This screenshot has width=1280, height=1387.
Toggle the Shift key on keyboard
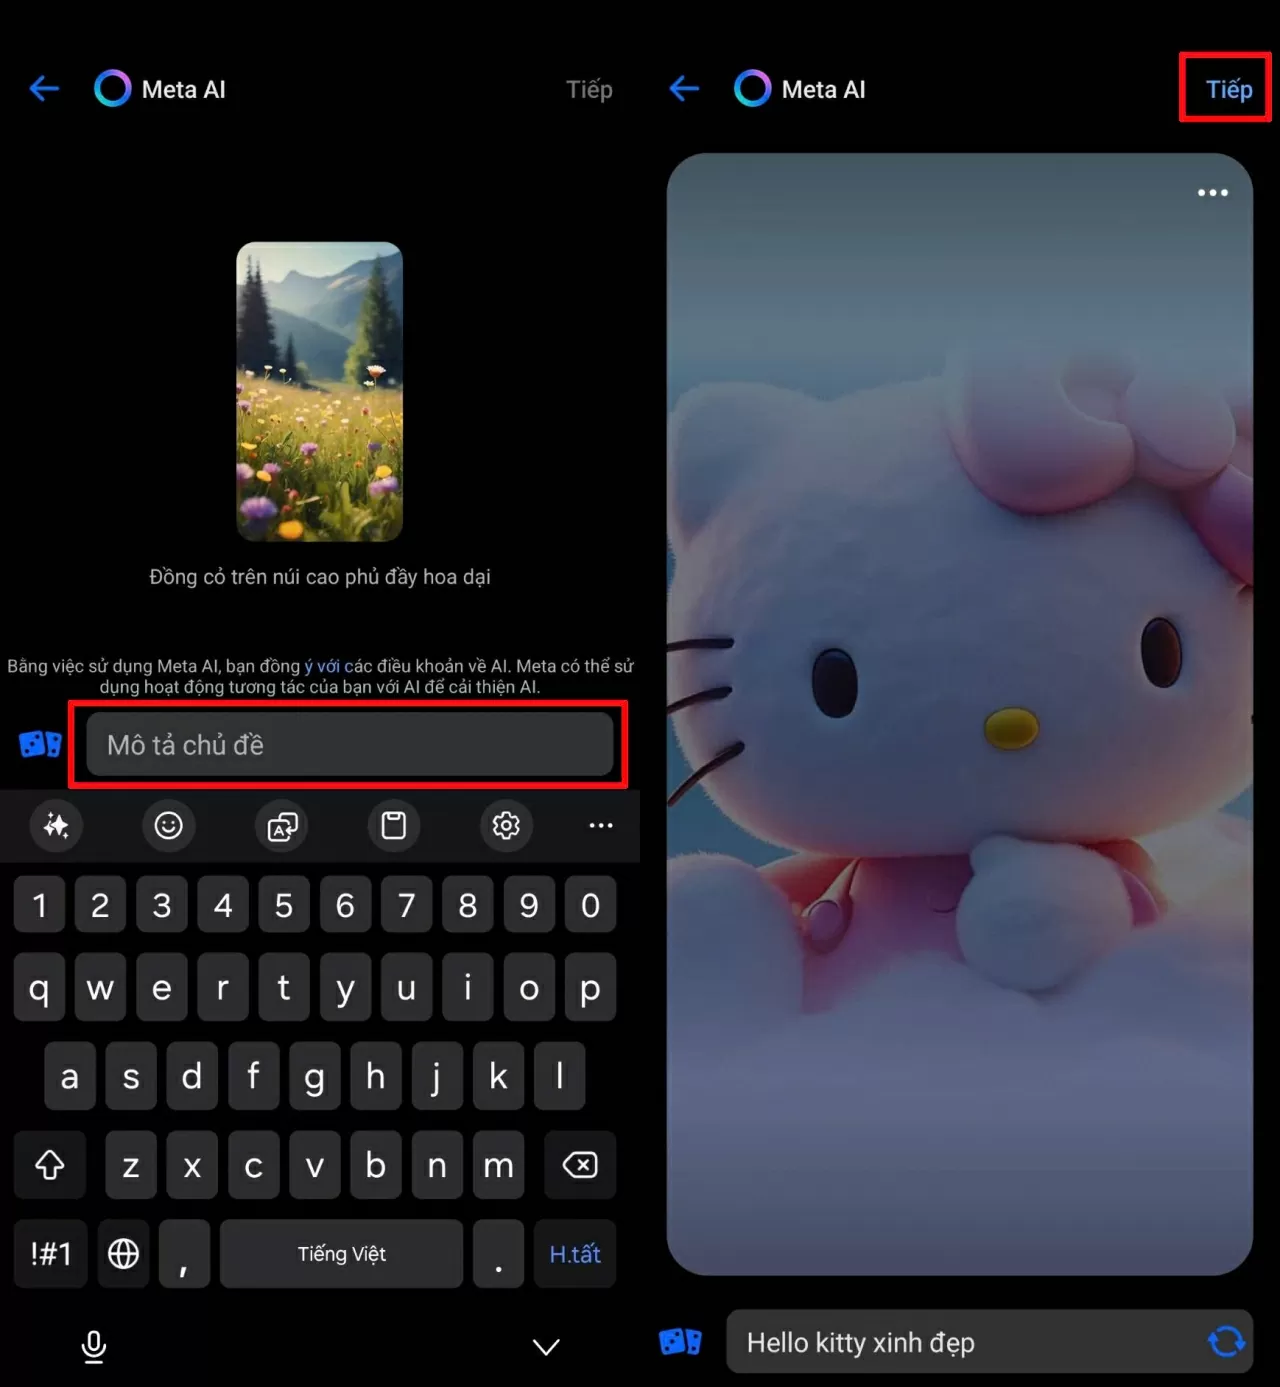tap(50, 1165)
